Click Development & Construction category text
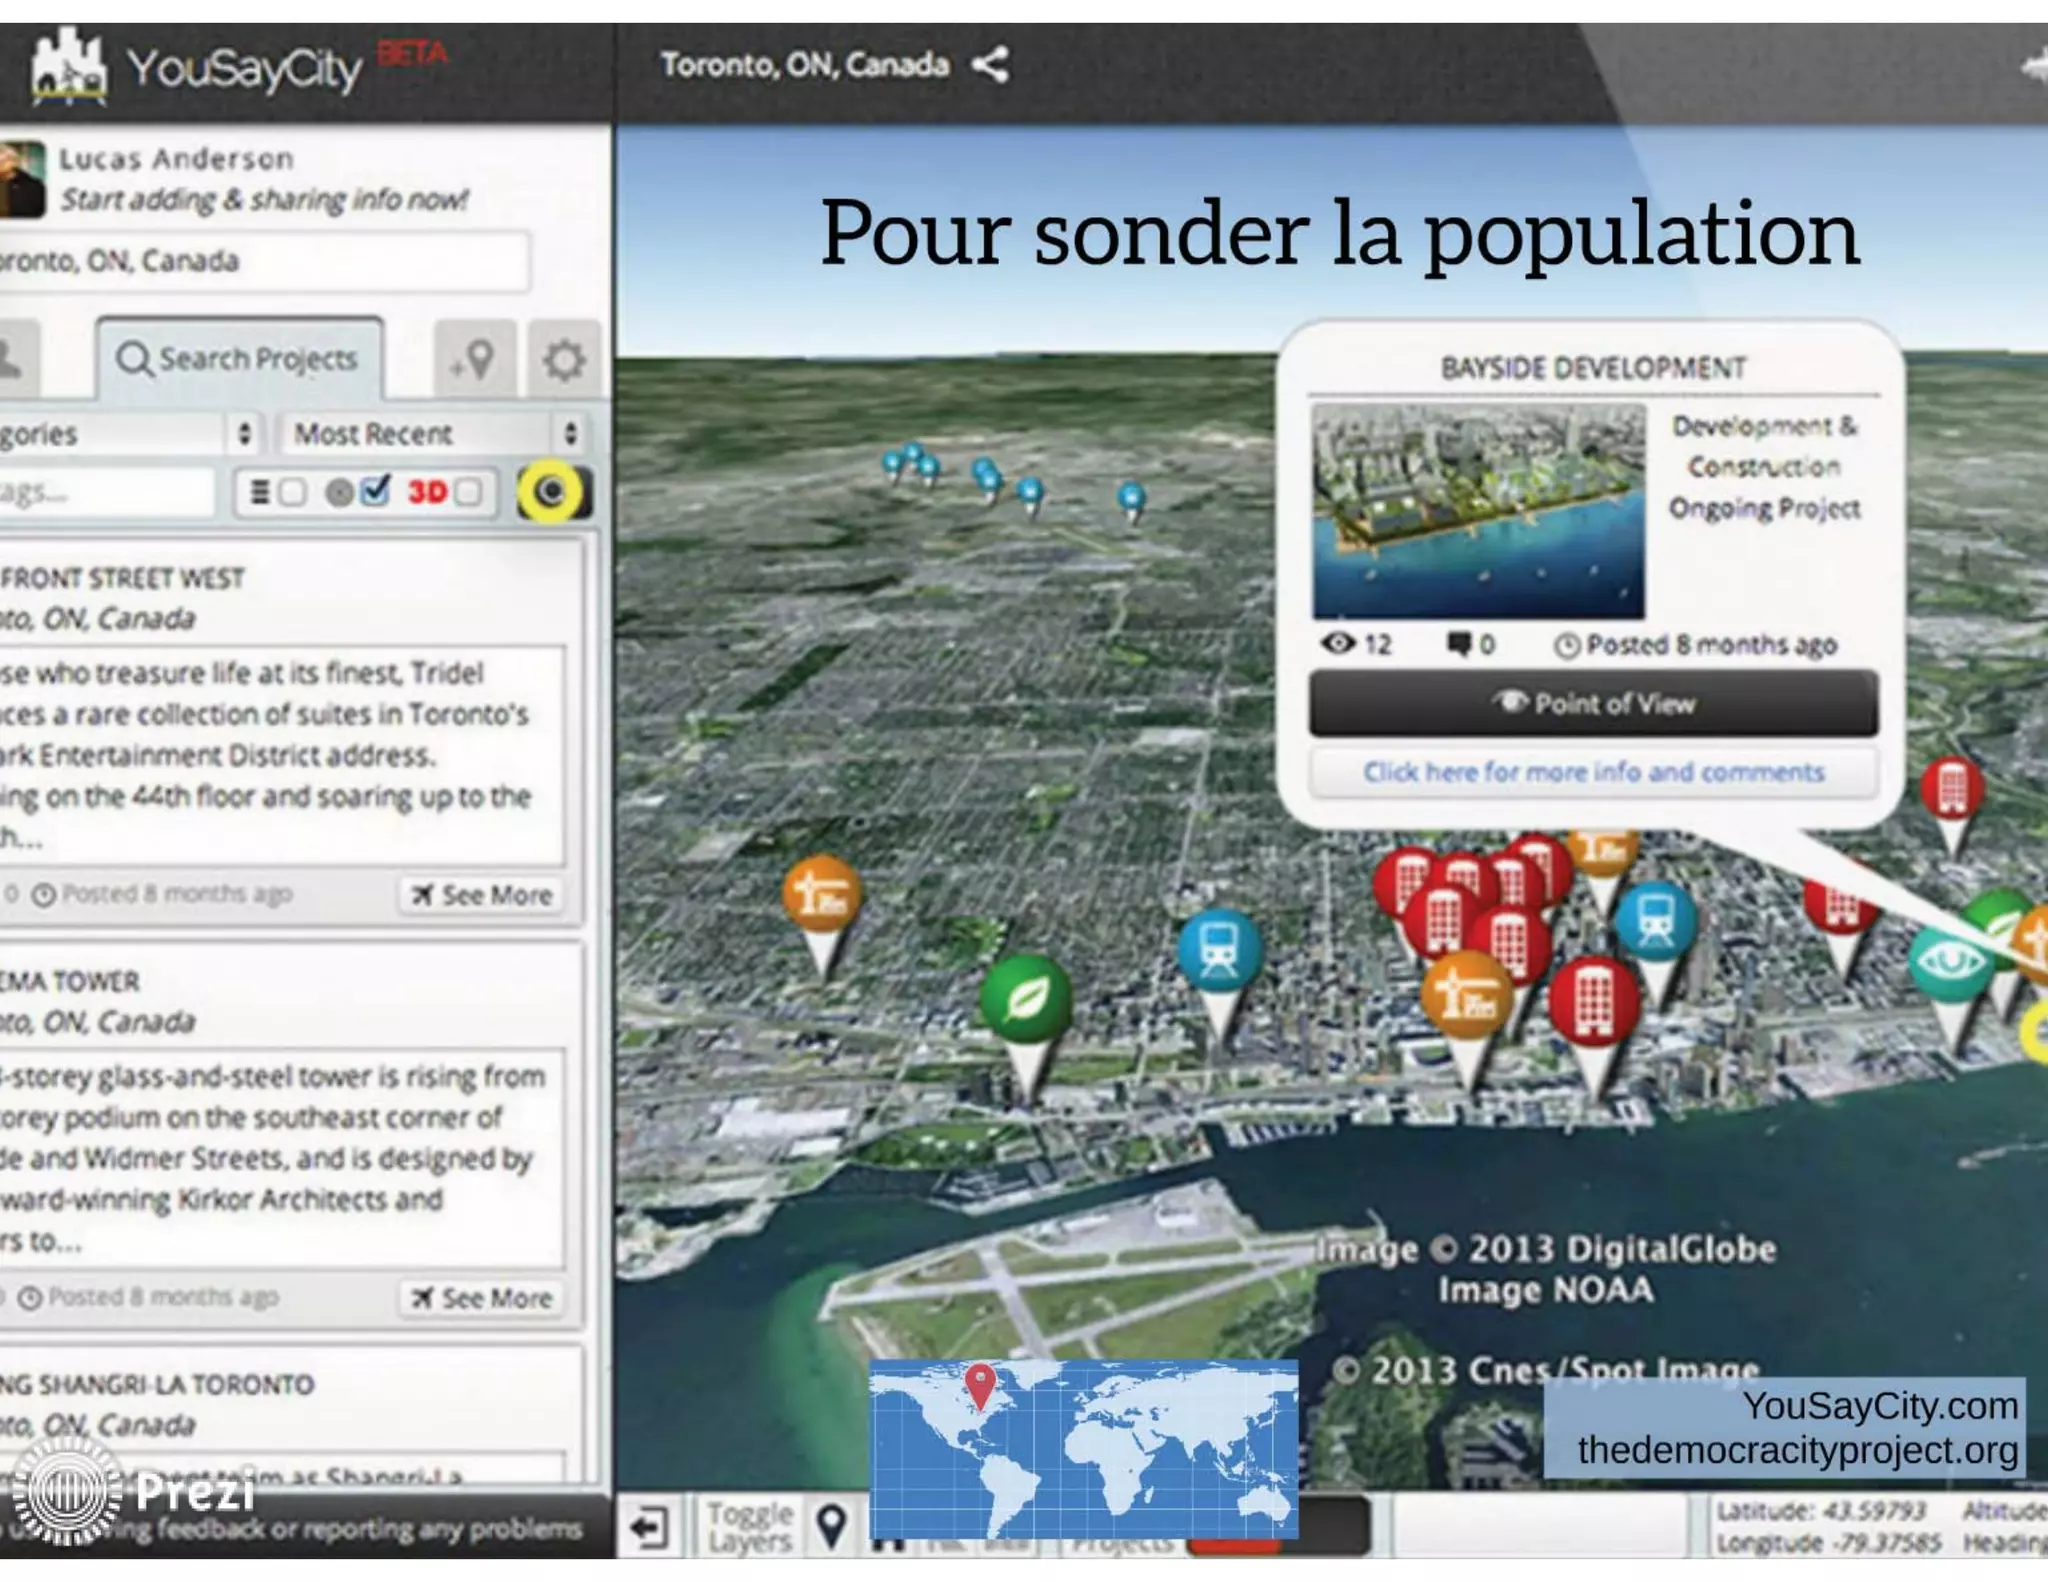Viewport: 2048px width, 1582px height. click(1764, 446)
